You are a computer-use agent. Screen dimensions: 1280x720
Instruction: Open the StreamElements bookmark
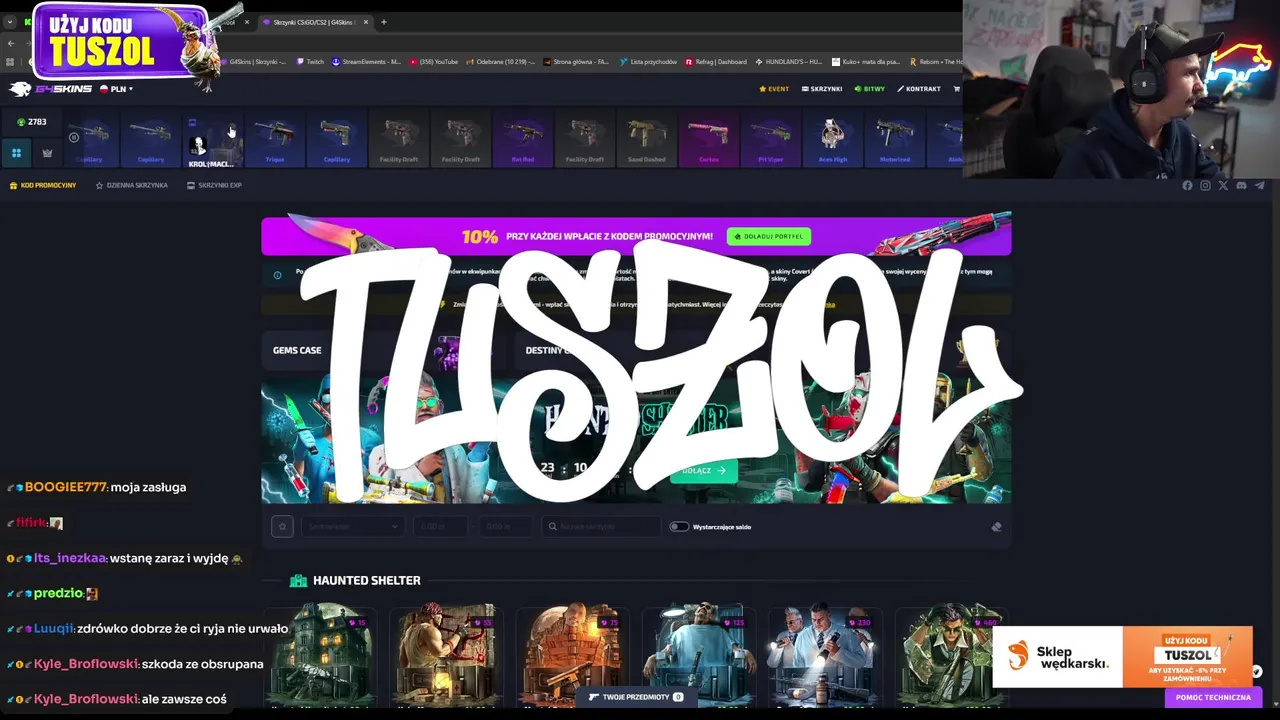[366, 62]
